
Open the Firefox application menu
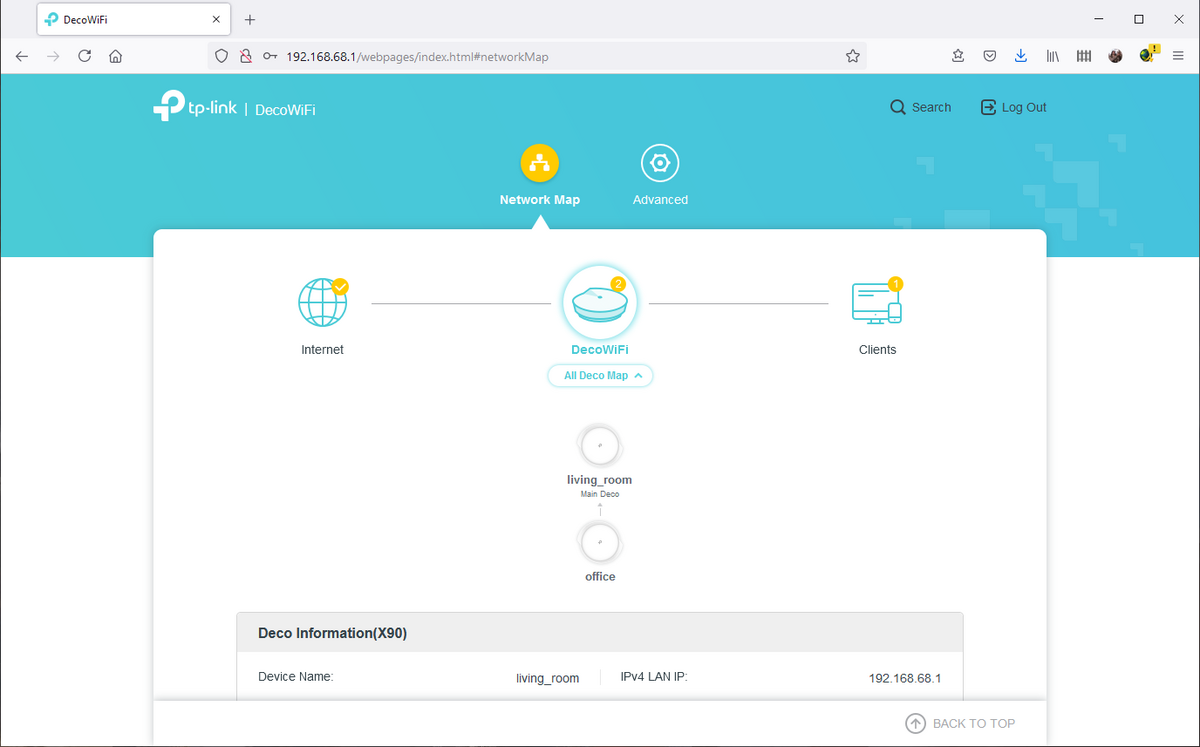click(x=1178, y=57)
